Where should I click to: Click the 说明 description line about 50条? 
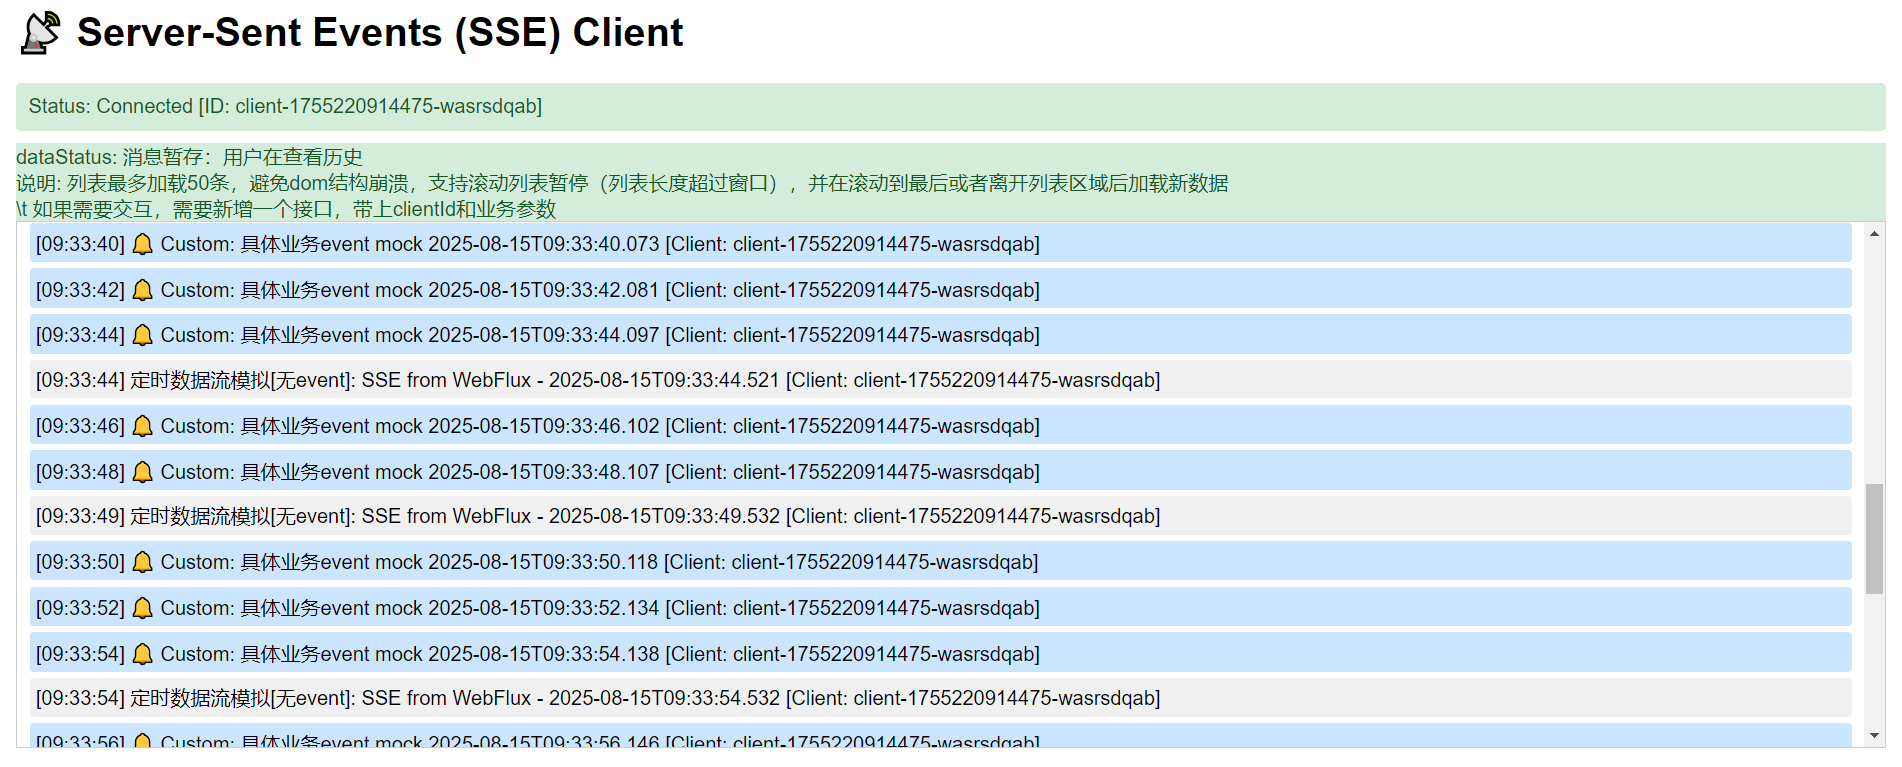coord(622,183)
